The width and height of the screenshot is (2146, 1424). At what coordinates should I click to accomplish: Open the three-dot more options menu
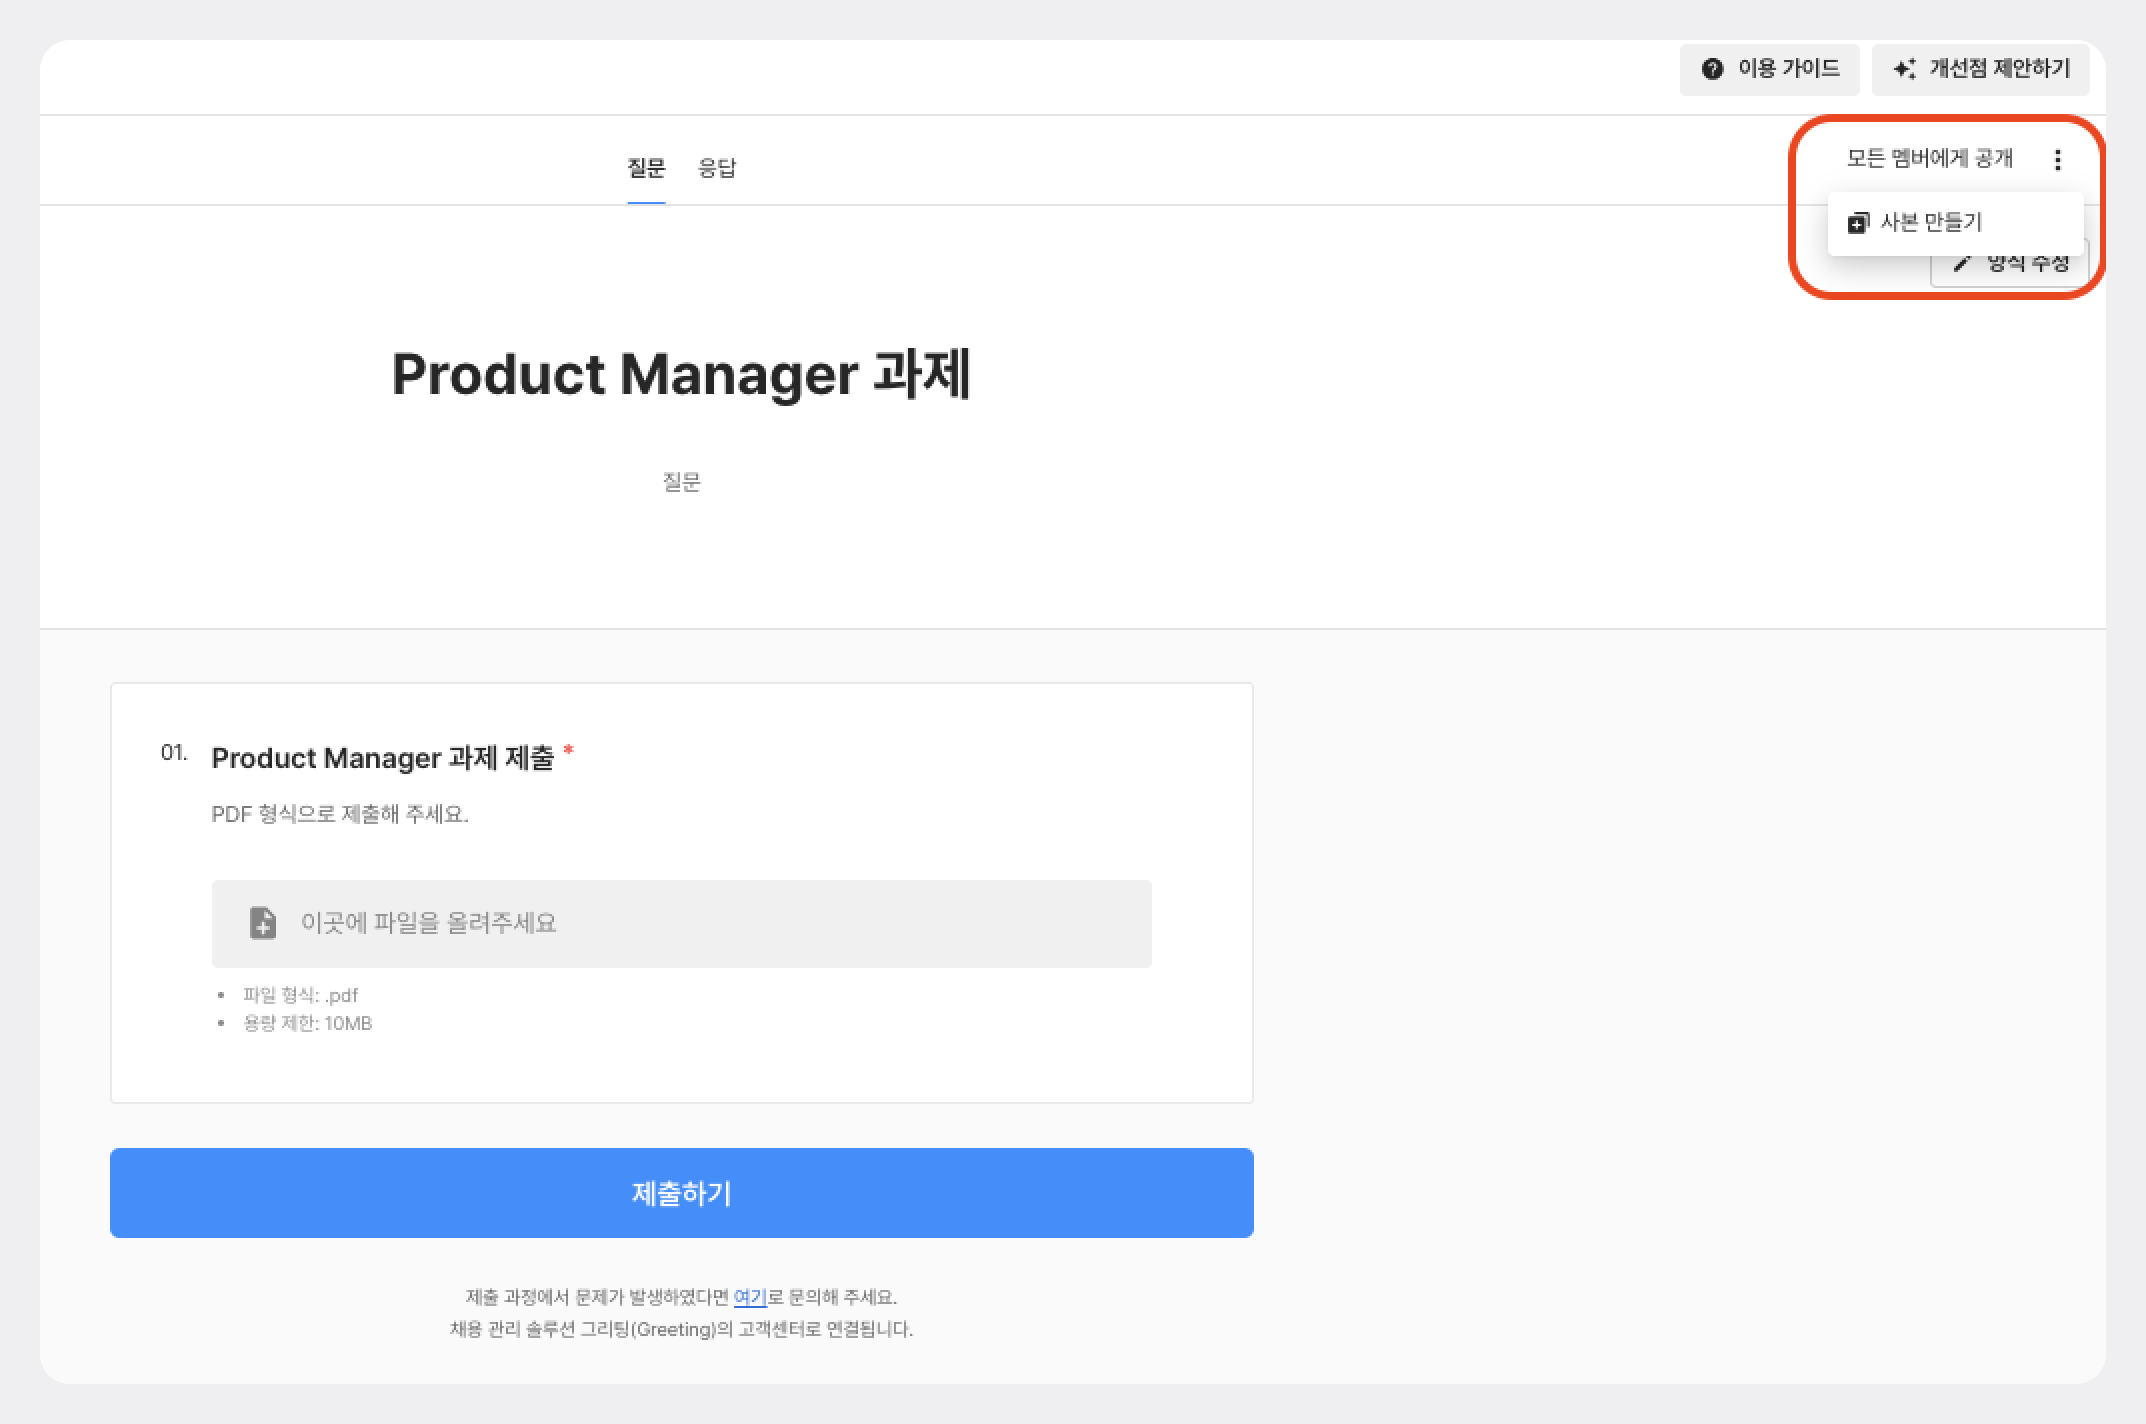pos(2057,160)
